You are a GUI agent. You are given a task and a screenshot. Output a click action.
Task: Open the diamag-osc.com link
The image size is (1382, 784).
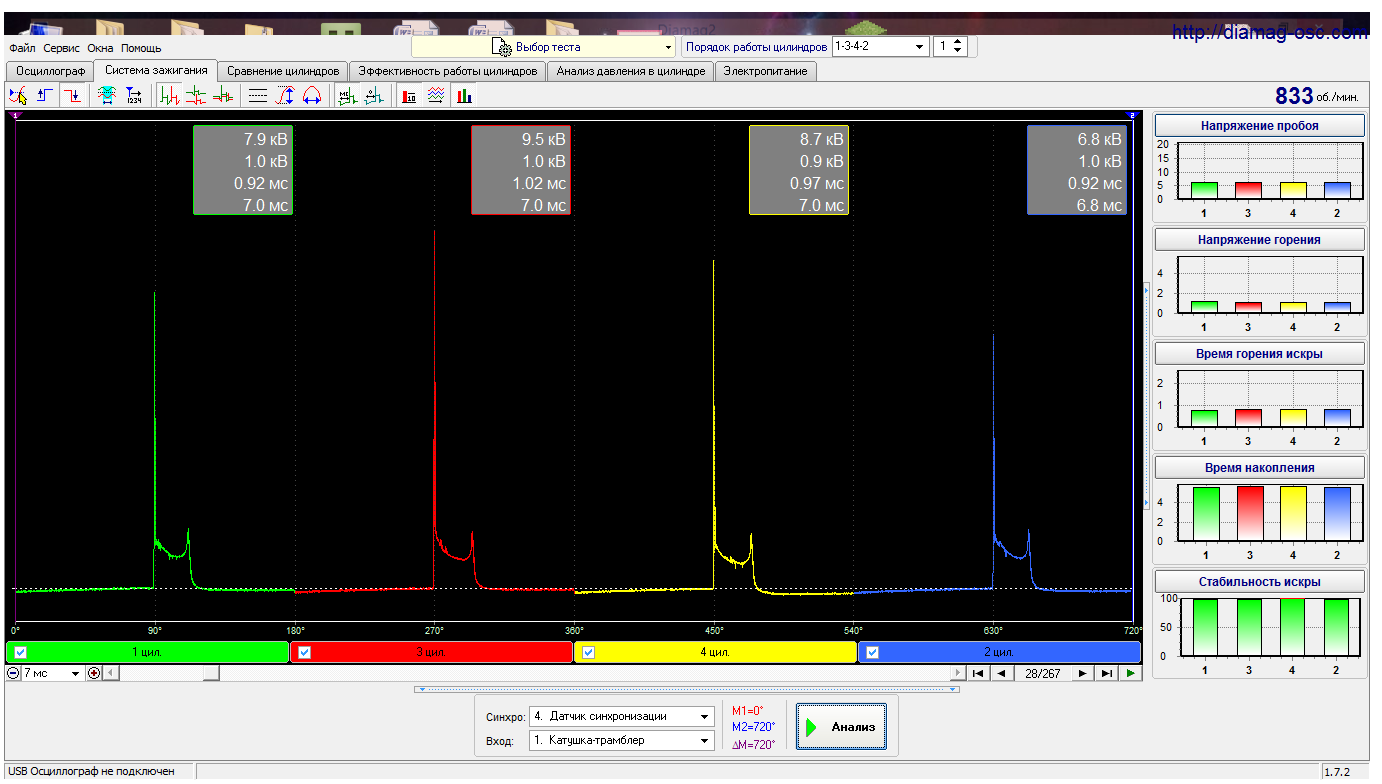pos(1270,33)
